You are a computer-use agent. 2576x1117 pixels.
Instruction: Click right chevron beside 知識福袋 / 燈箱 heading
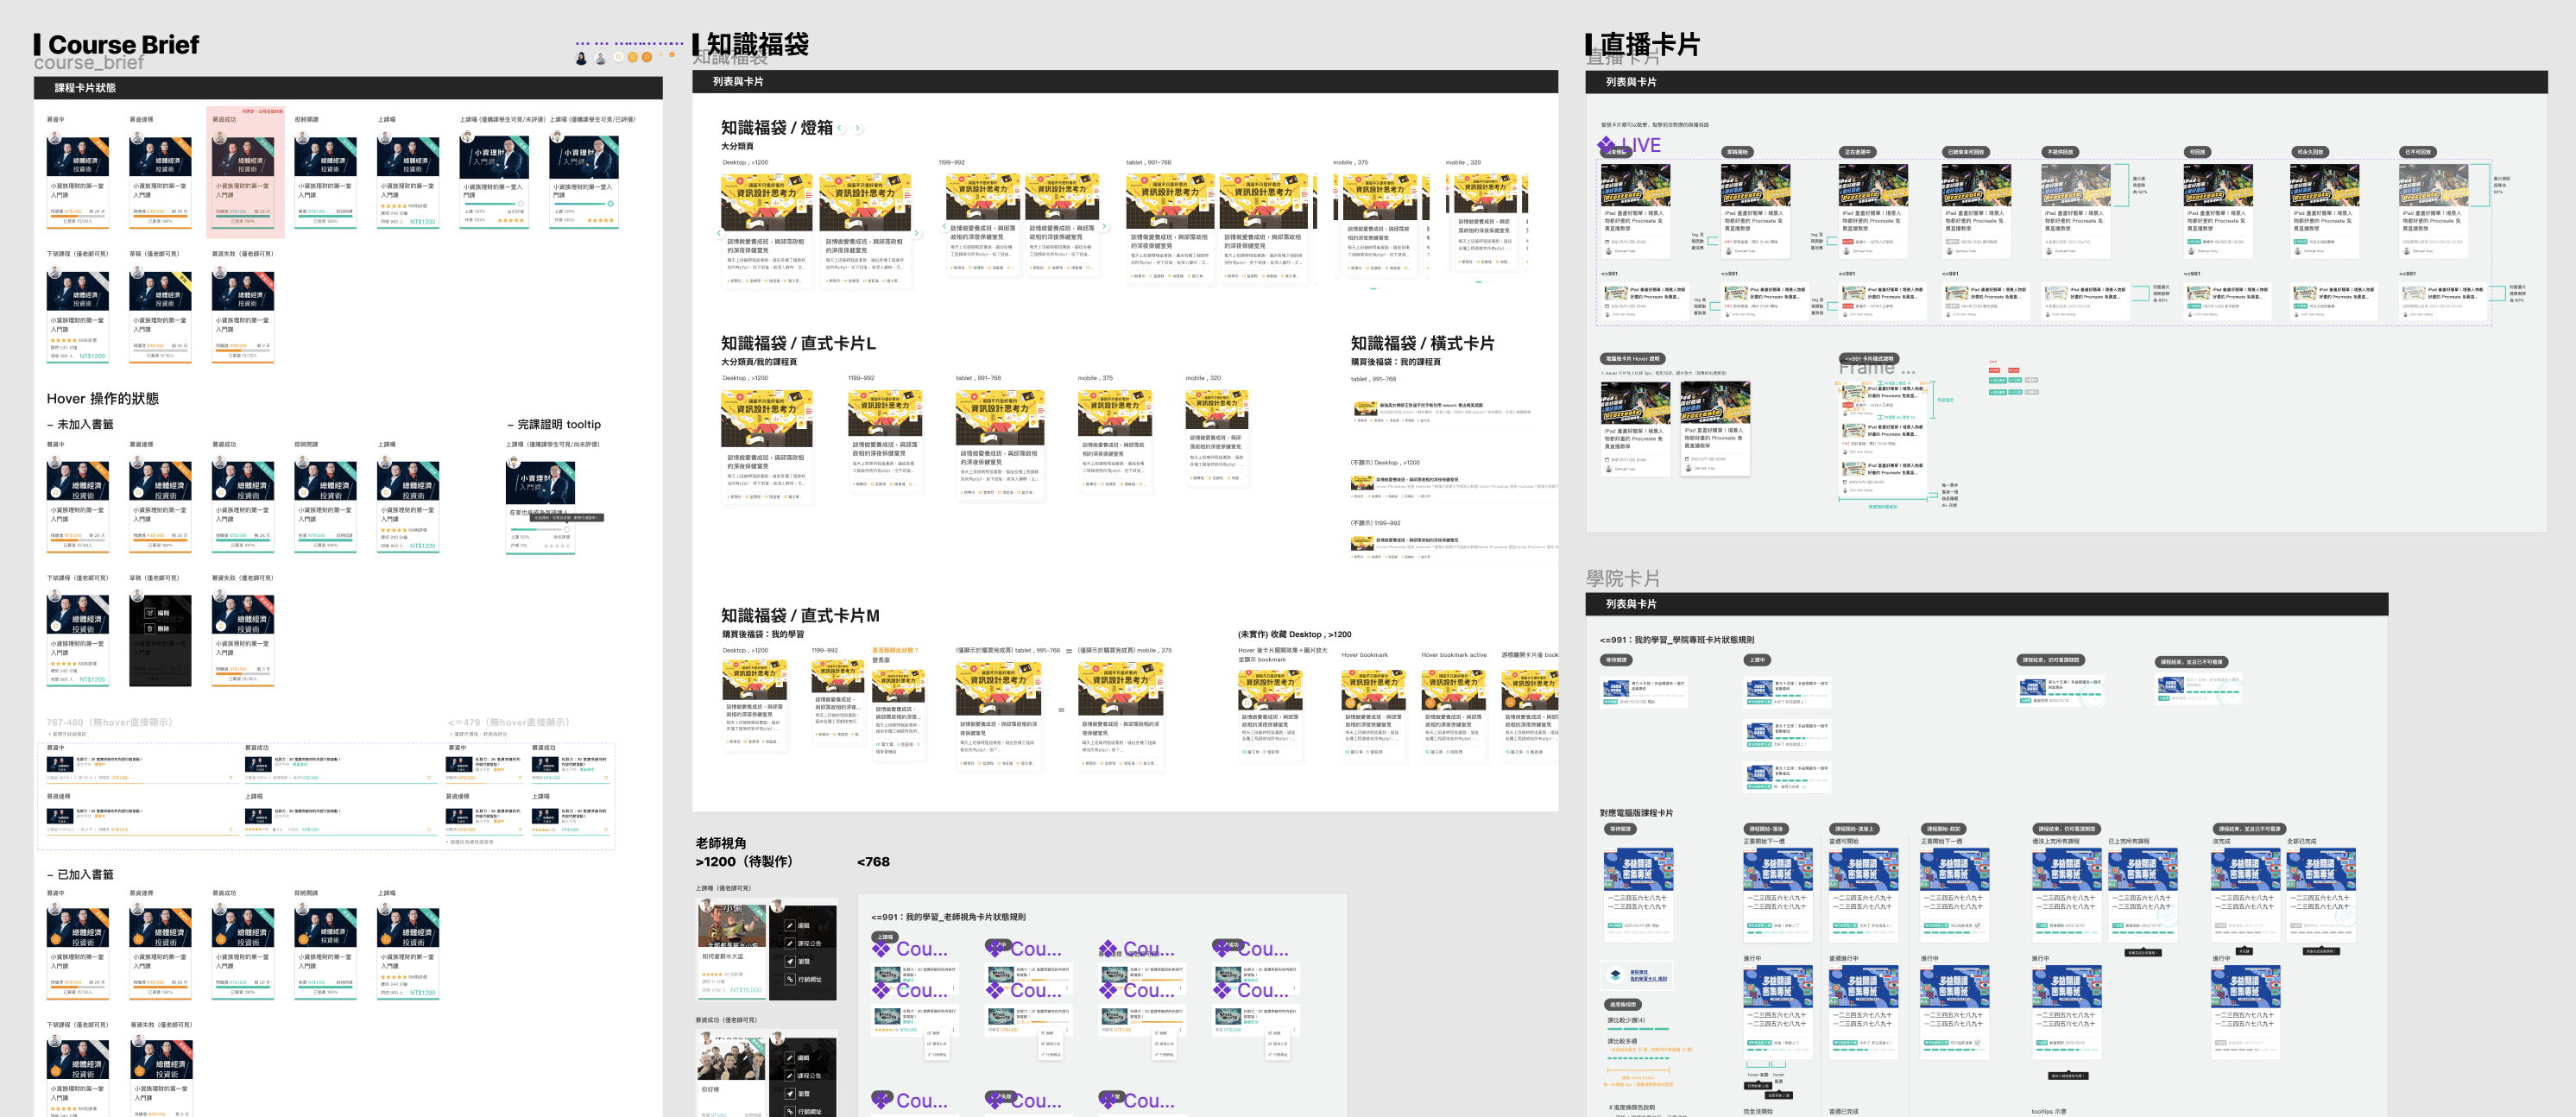point(858,128)
